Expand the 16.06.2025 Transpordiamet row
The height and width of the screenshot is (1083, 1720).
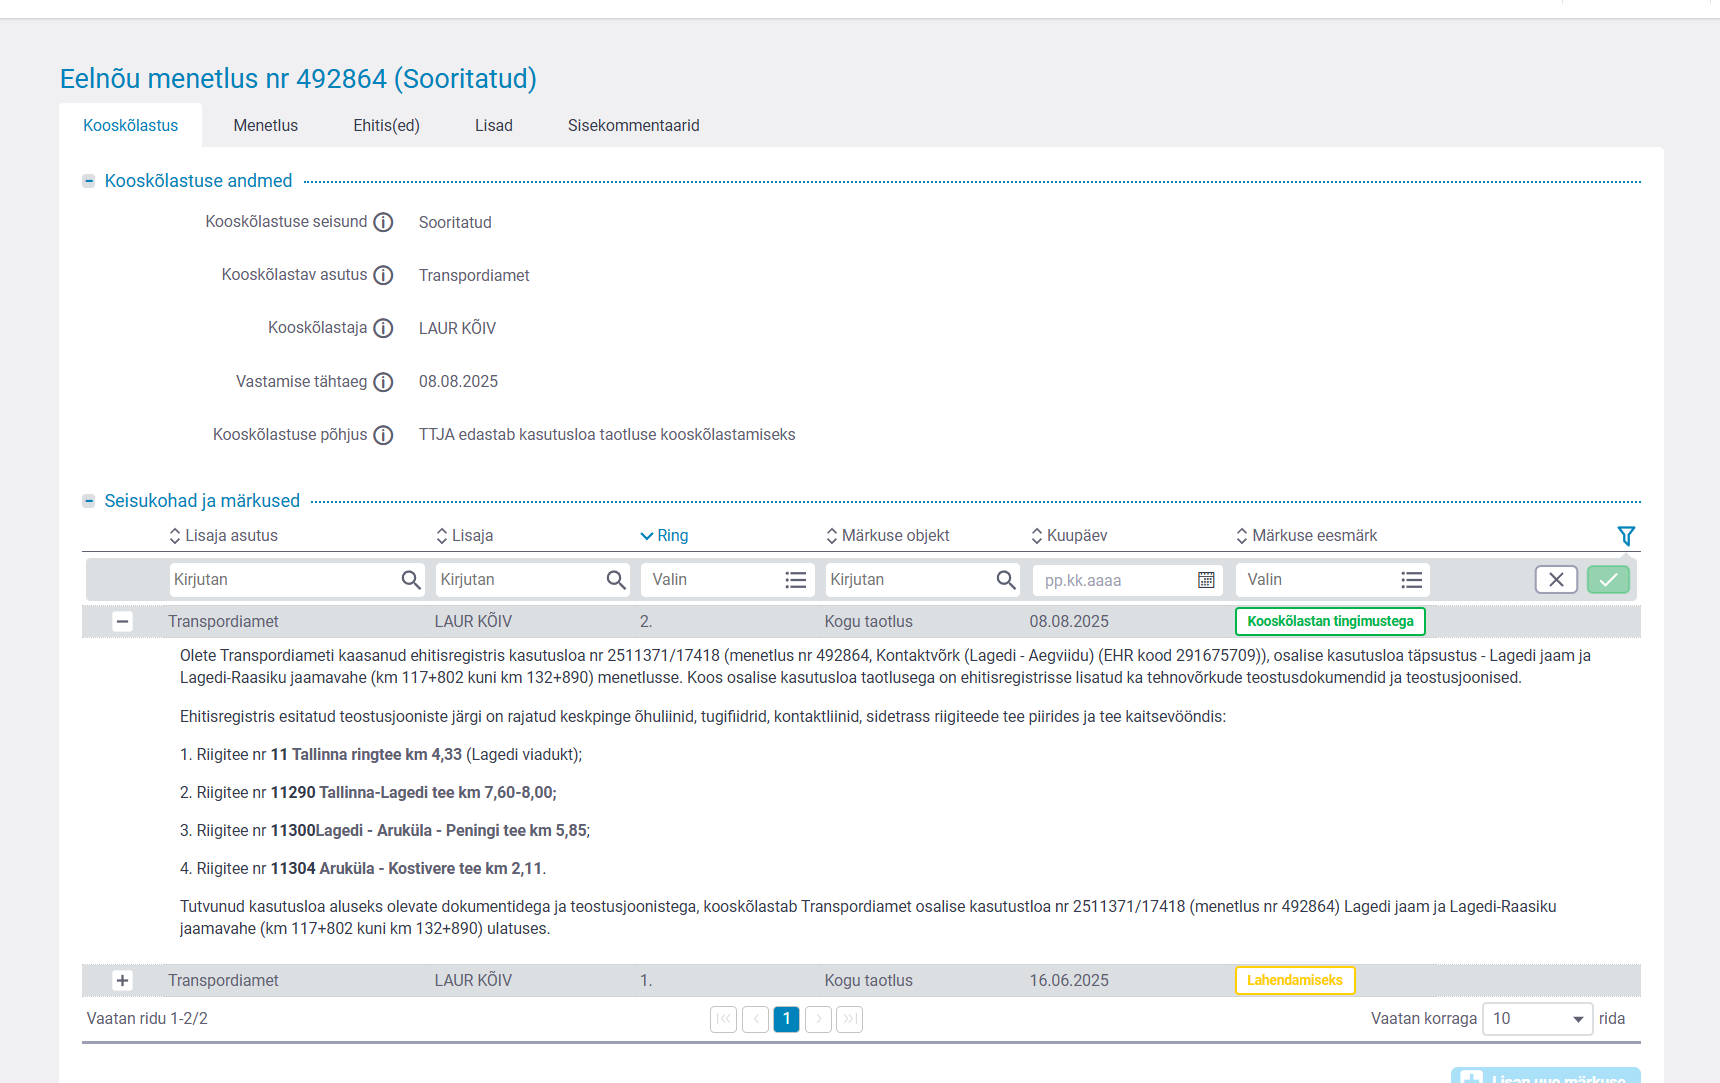(122, 981)
